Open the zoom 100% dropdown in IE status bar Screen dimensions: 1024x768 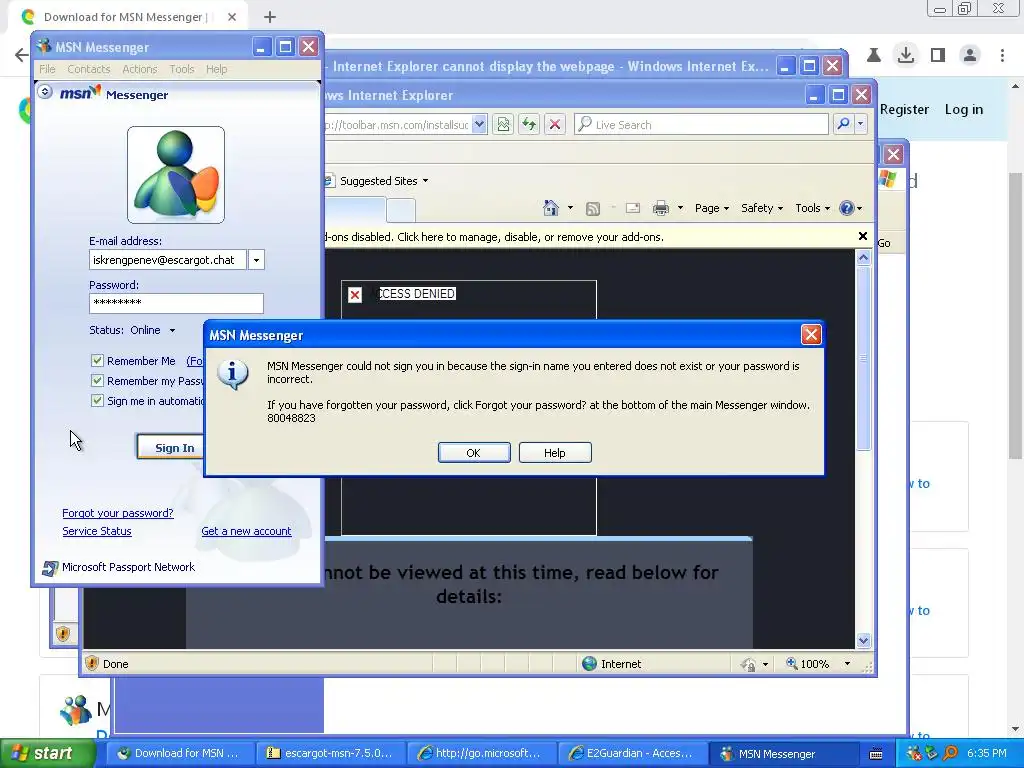[847, 664]
